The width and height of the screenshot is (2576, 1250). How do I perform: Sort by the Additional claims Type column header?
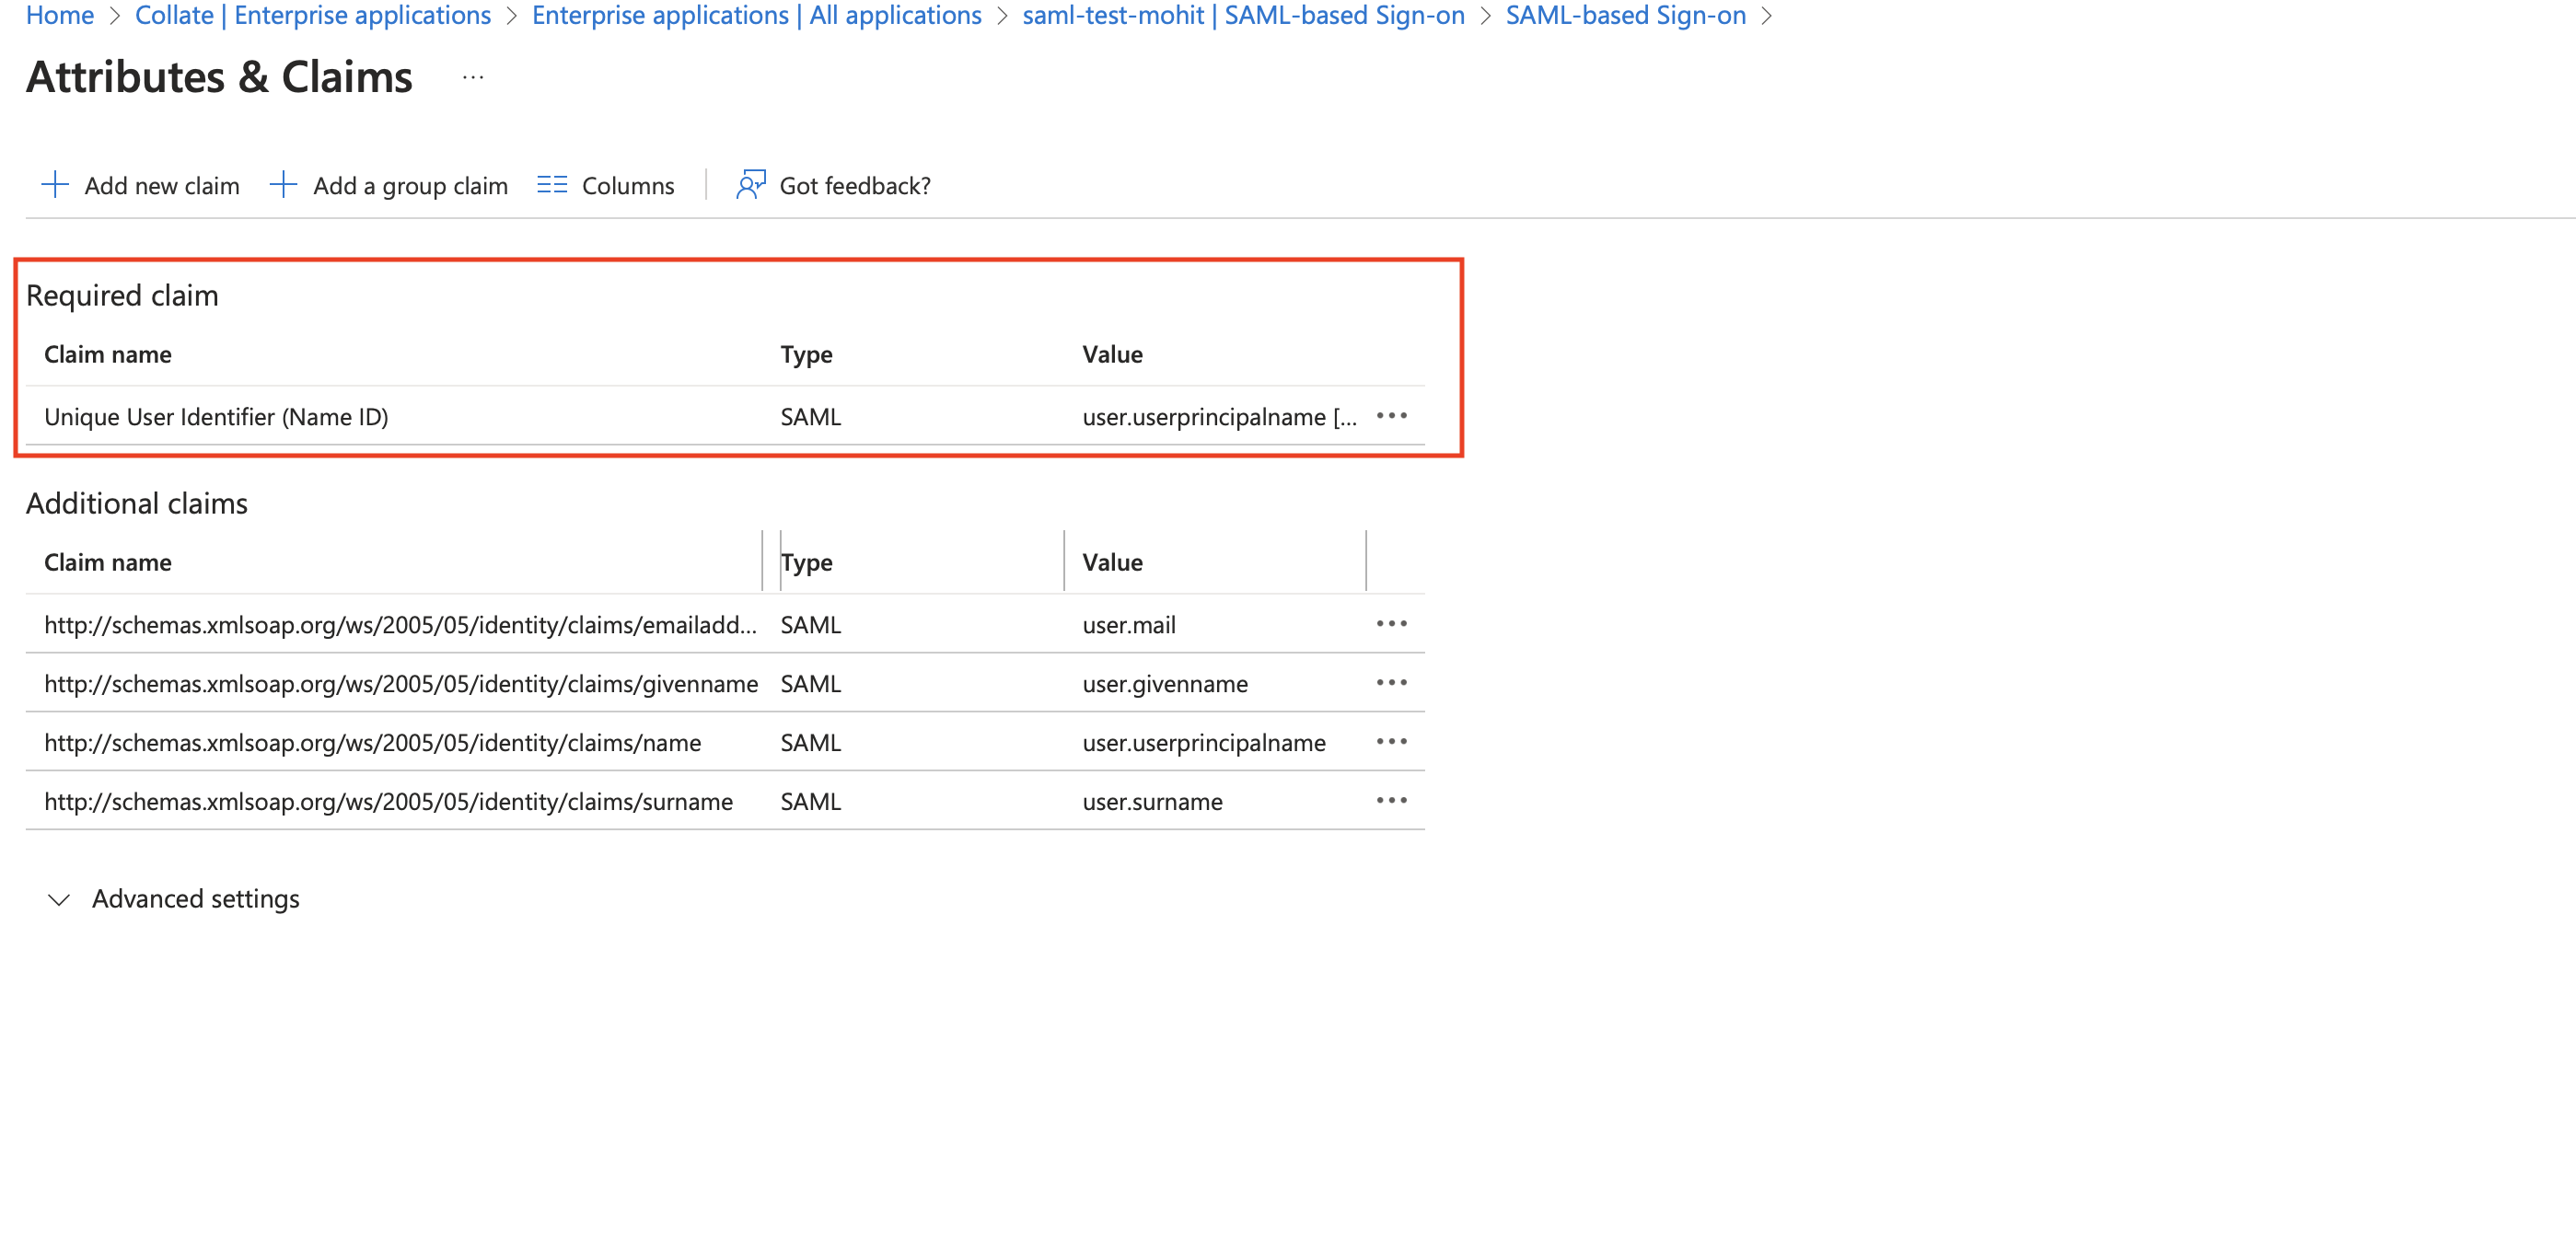[807, 563]
